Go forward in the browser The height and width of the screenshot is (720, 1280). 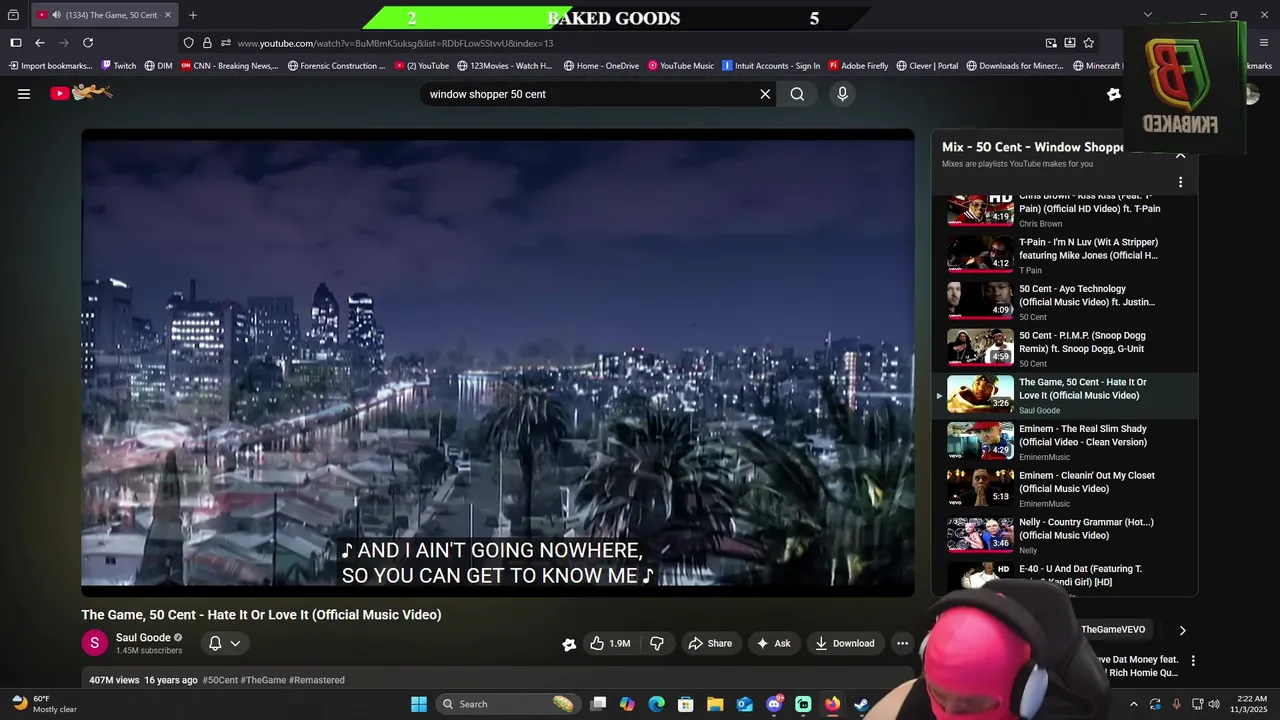64,43
